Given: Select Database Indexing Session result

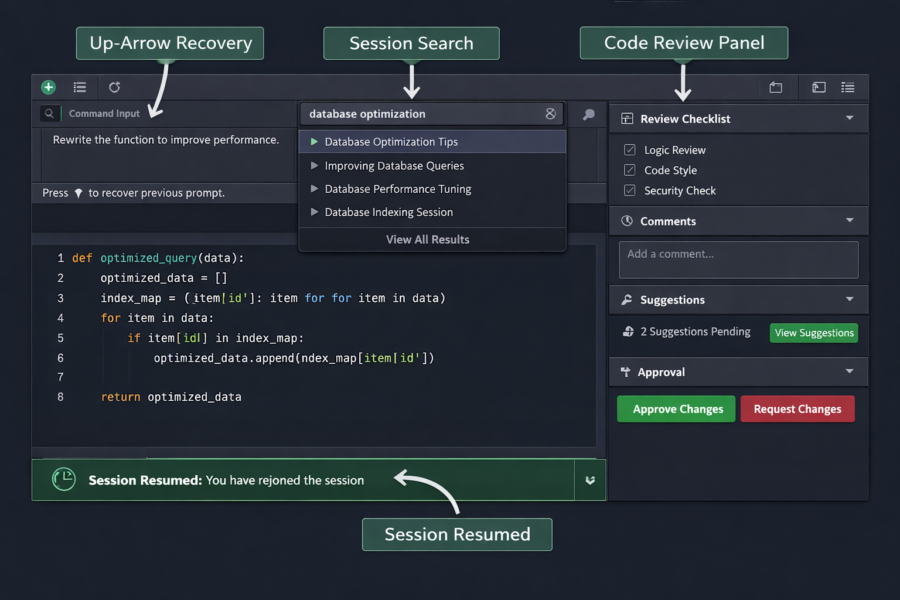Looking at the screenshot, I should 432,212.
